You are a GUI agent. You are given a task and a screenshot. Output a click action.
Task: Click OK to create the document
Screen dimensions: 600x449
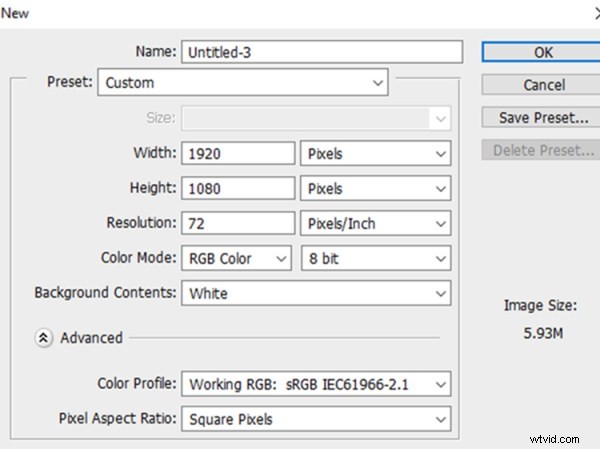click(543, 51)
